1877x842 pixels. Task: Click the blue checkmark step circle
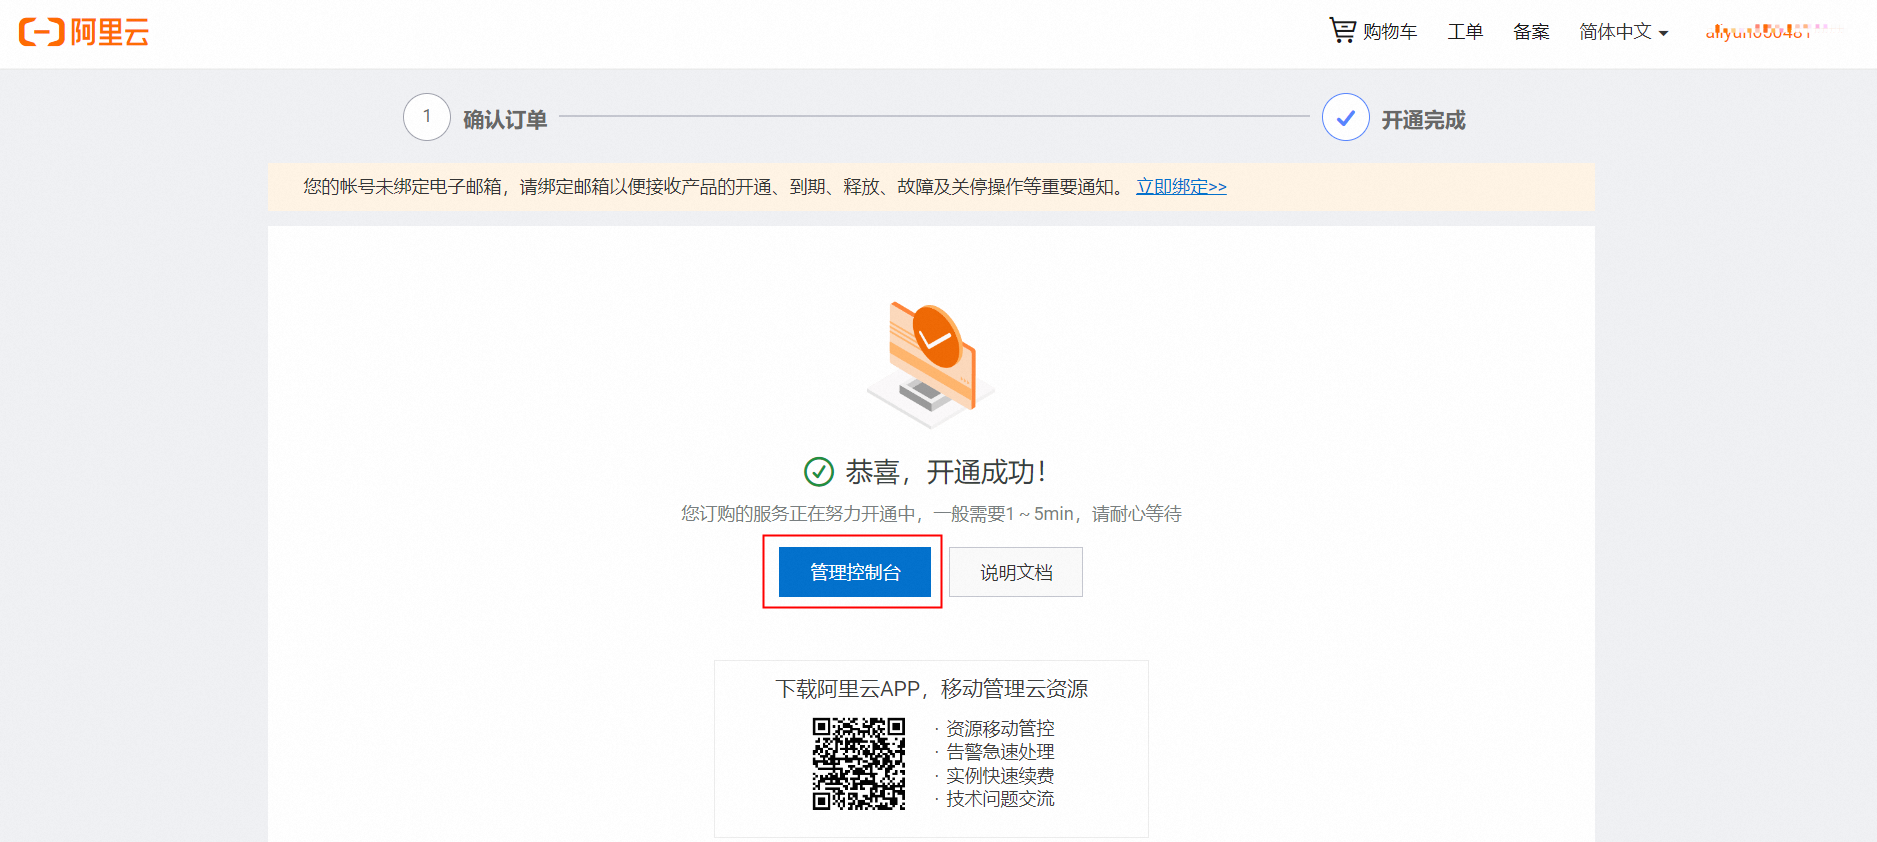pyautogui.click(x=1345, y=117)
